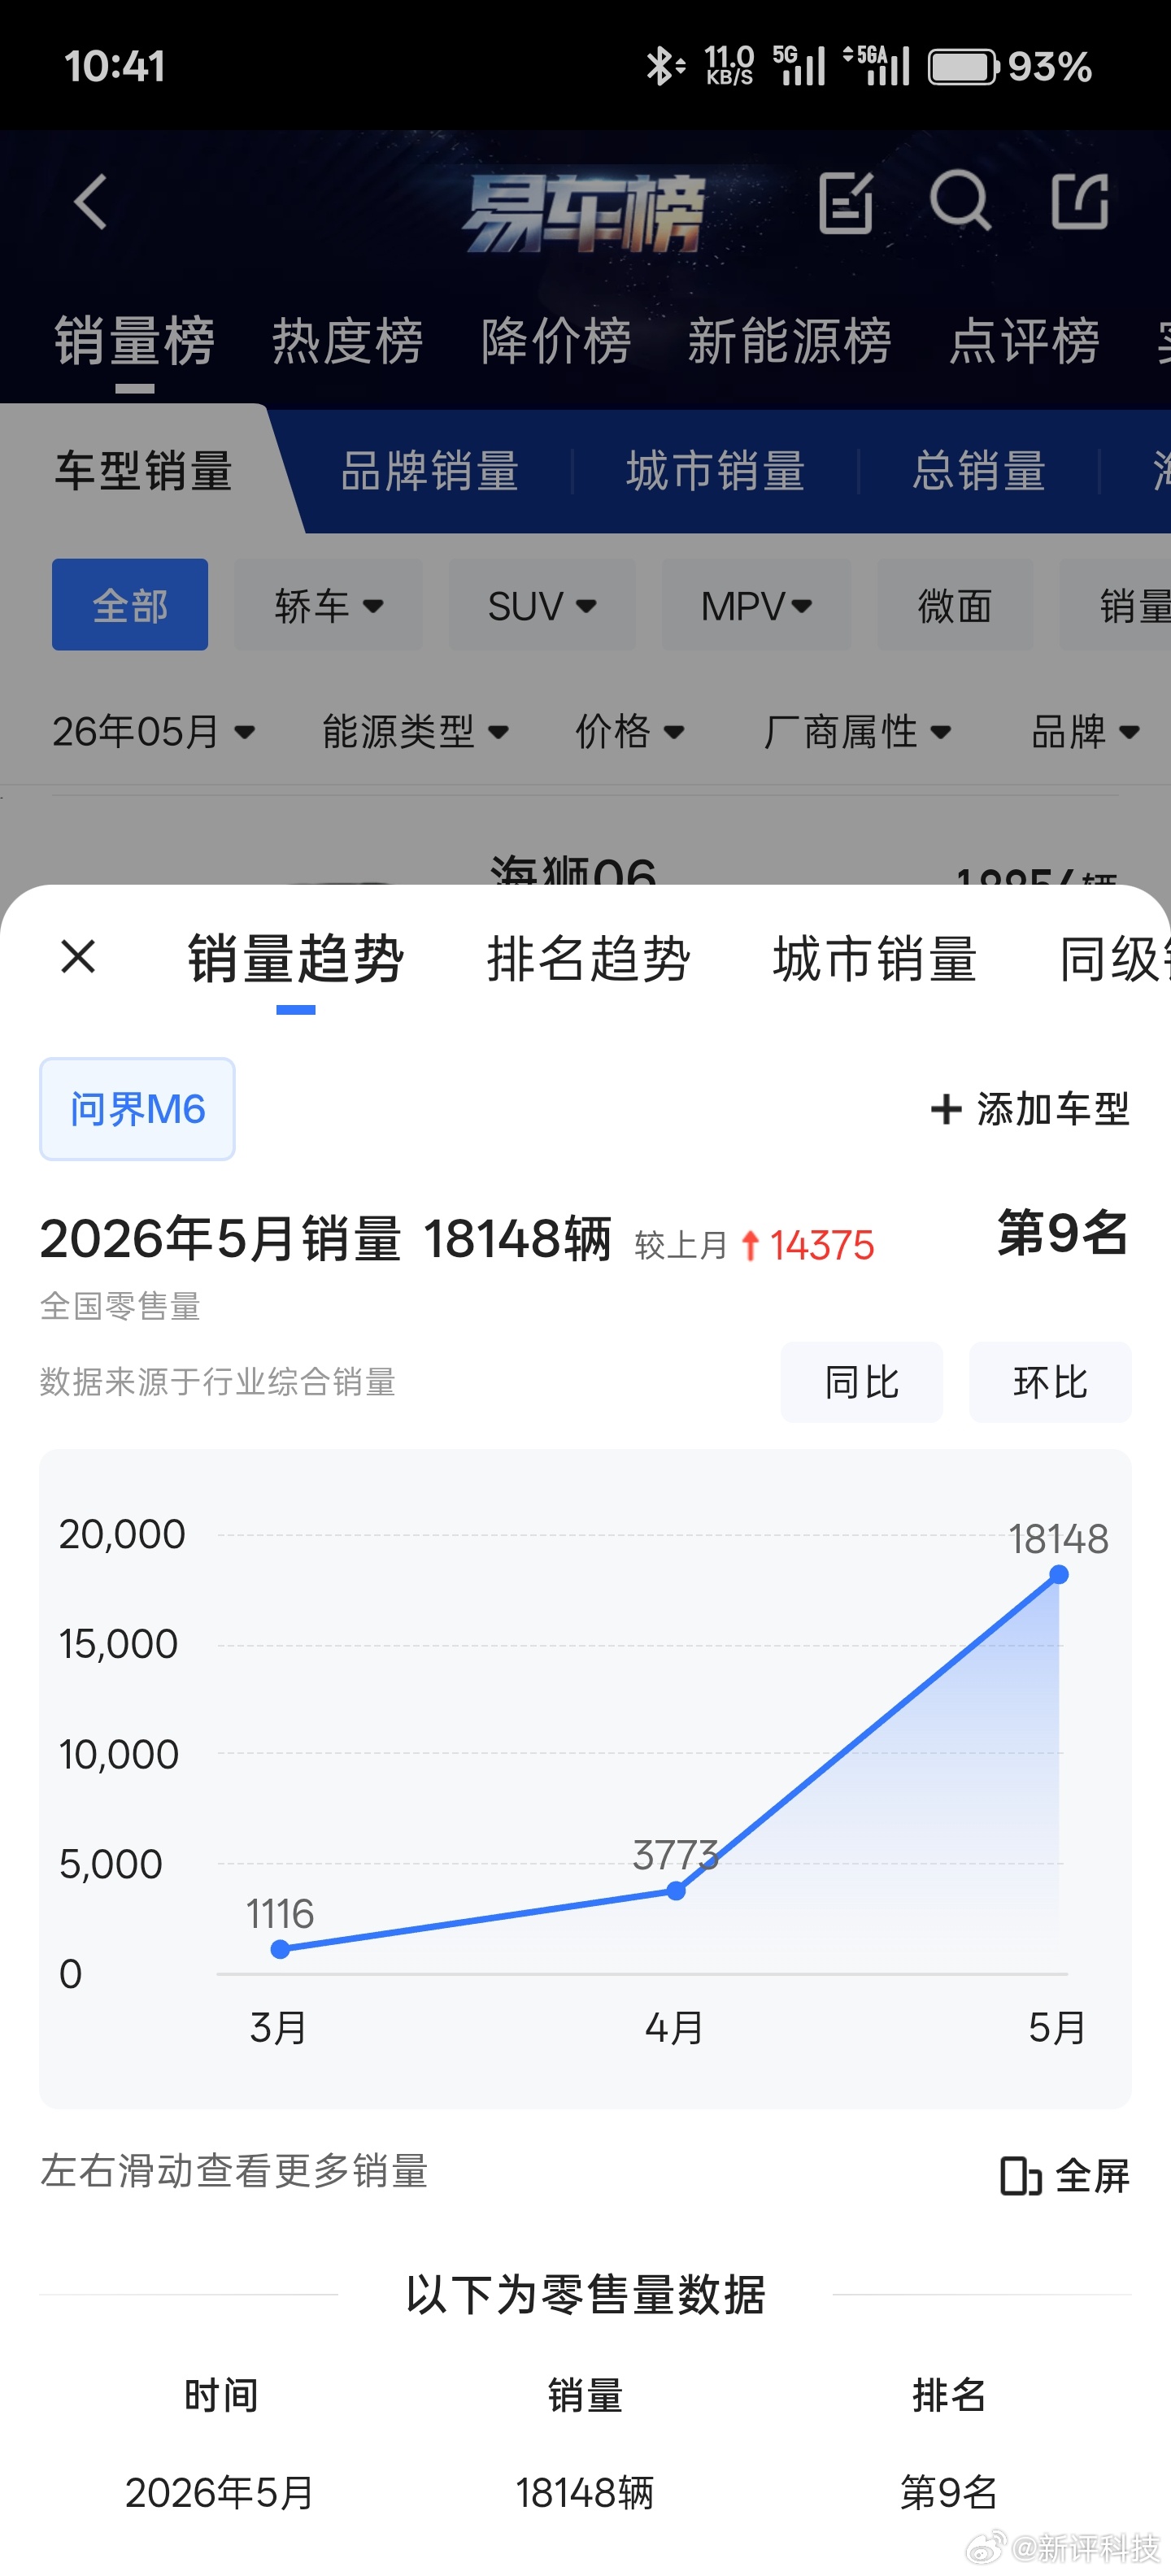Open the 26年05月 date dropdown
This screenshot has width=1171, height=2576.
154,732
